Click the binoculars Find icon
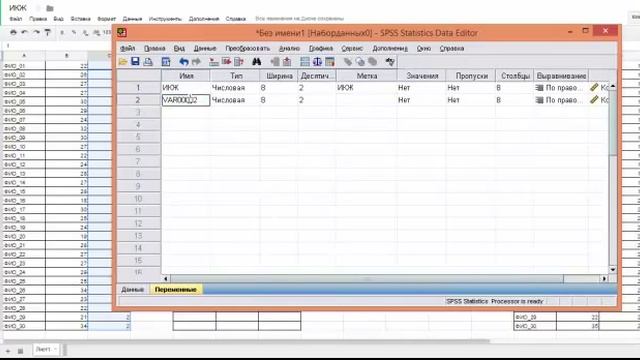The height and width of the screenshot is (360, 640). click(256, 62)
